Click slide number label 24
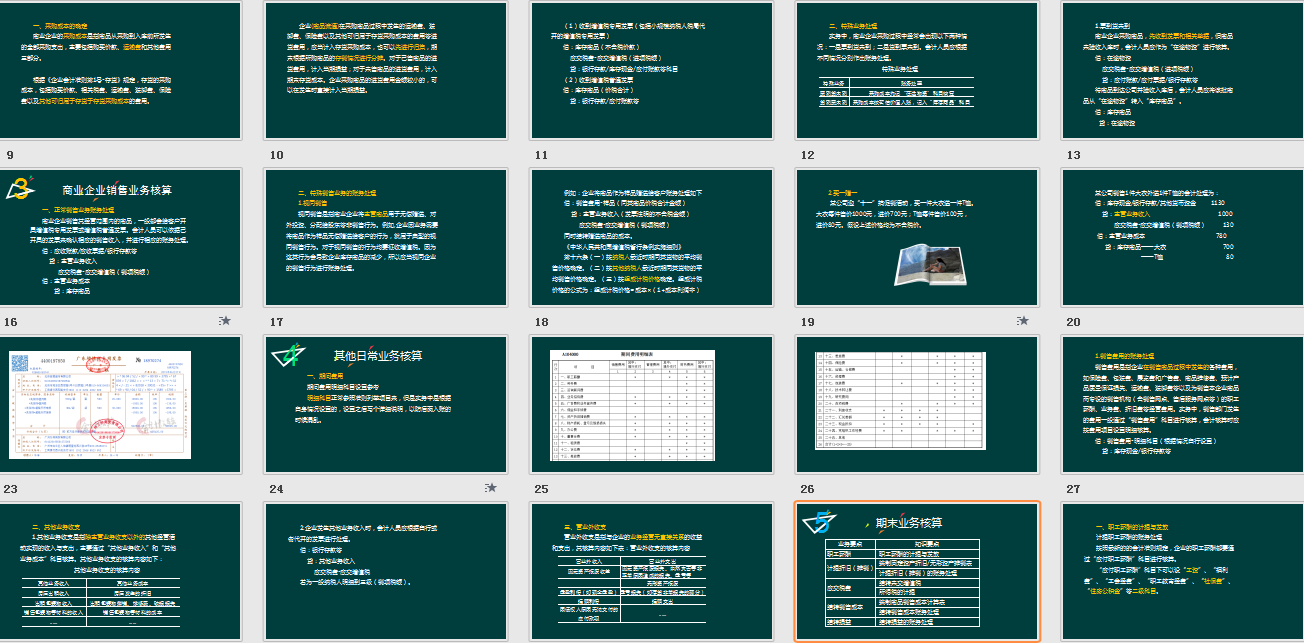Image resolution: width=1304 pixels, height=643 pixels. 277,489
